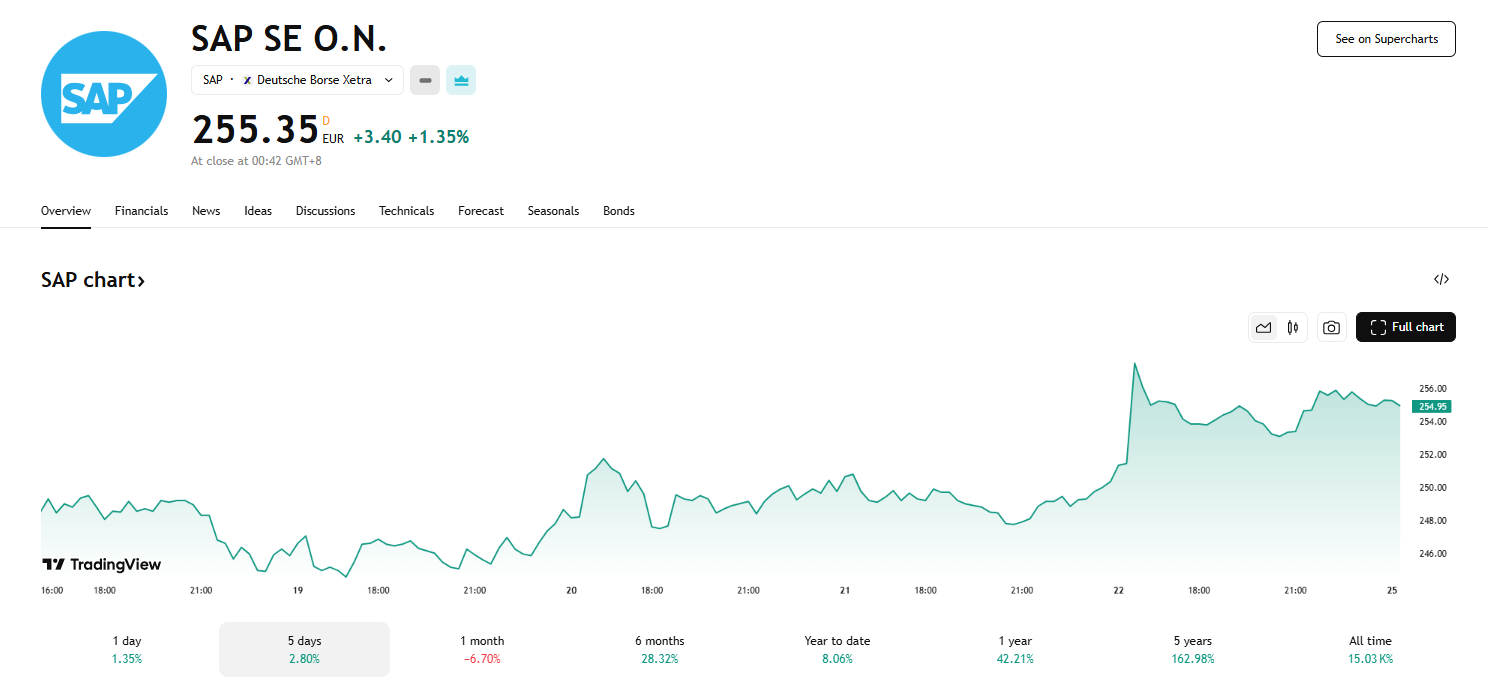Take a chart snapshot with camera icon

1331,327
